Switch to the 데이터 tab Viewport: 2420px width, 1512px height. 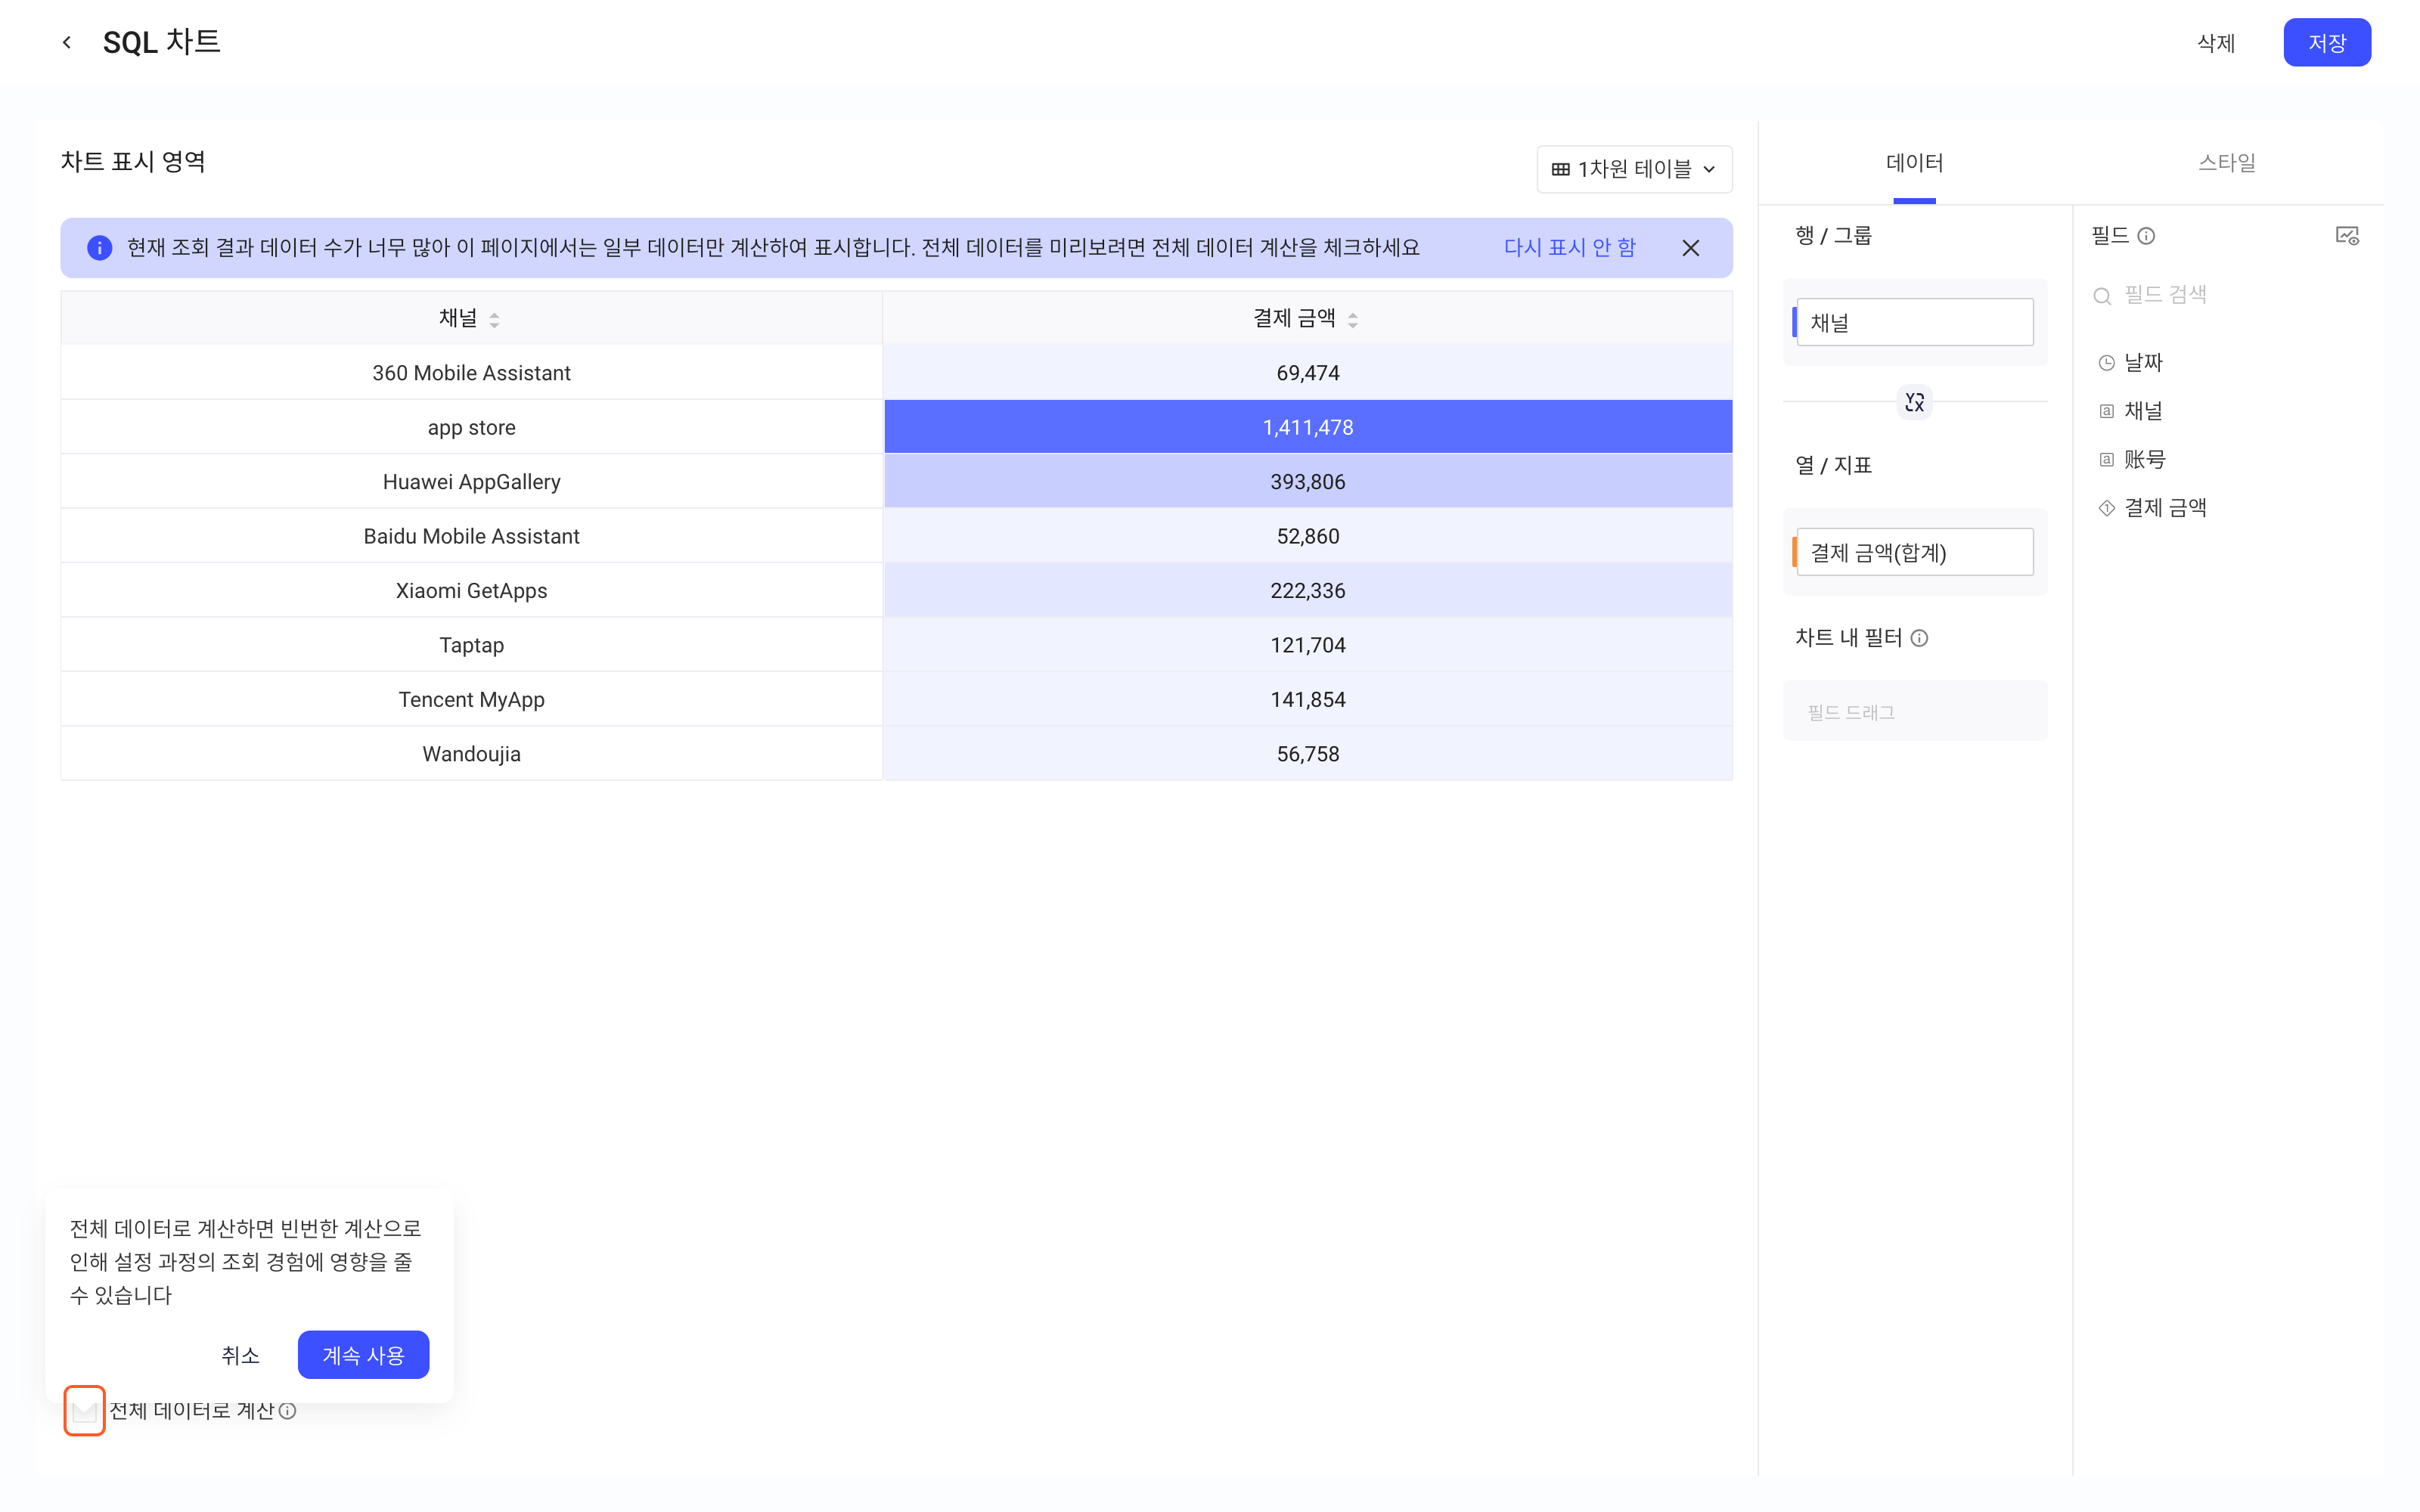point(1914,163)
